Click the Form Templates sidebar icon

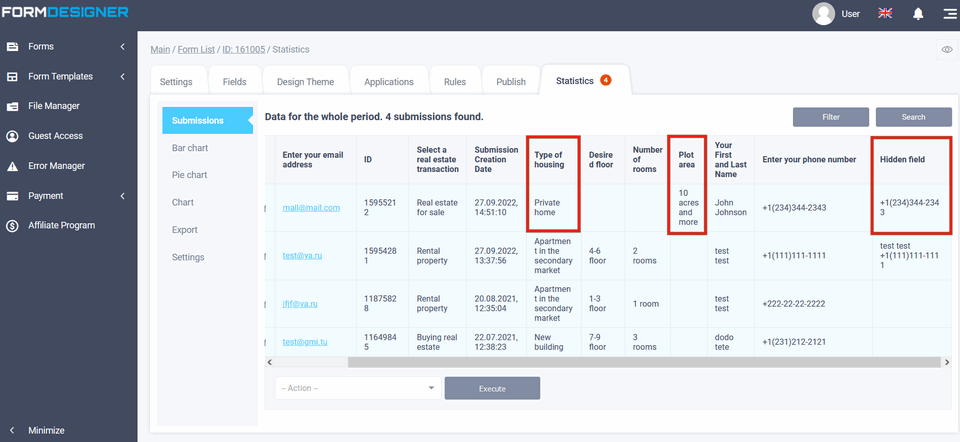pos(13,77)
